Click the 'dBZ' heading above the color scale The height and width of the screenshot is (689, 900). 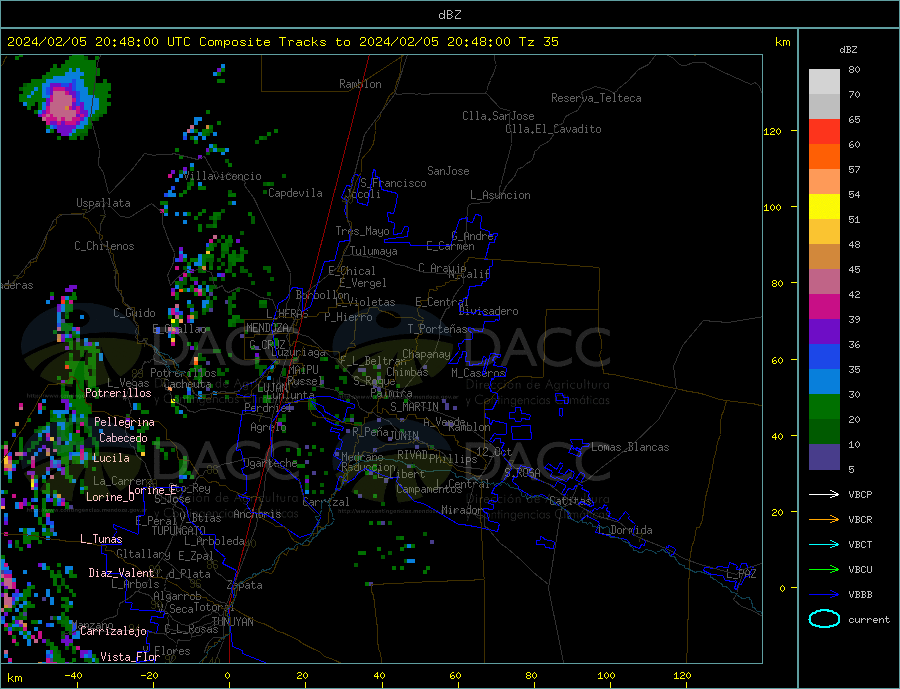pos(848,50)
